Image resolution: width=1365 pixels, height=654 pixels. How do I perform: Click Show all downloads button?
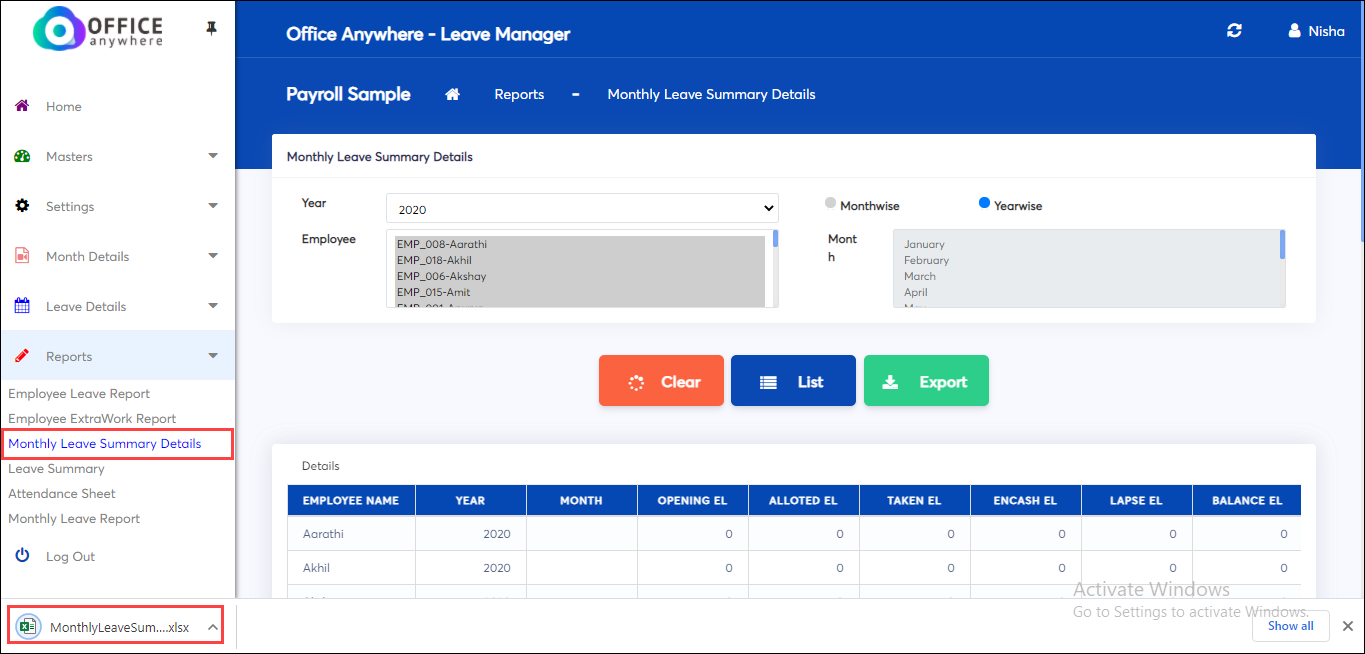click(1291, 626)
